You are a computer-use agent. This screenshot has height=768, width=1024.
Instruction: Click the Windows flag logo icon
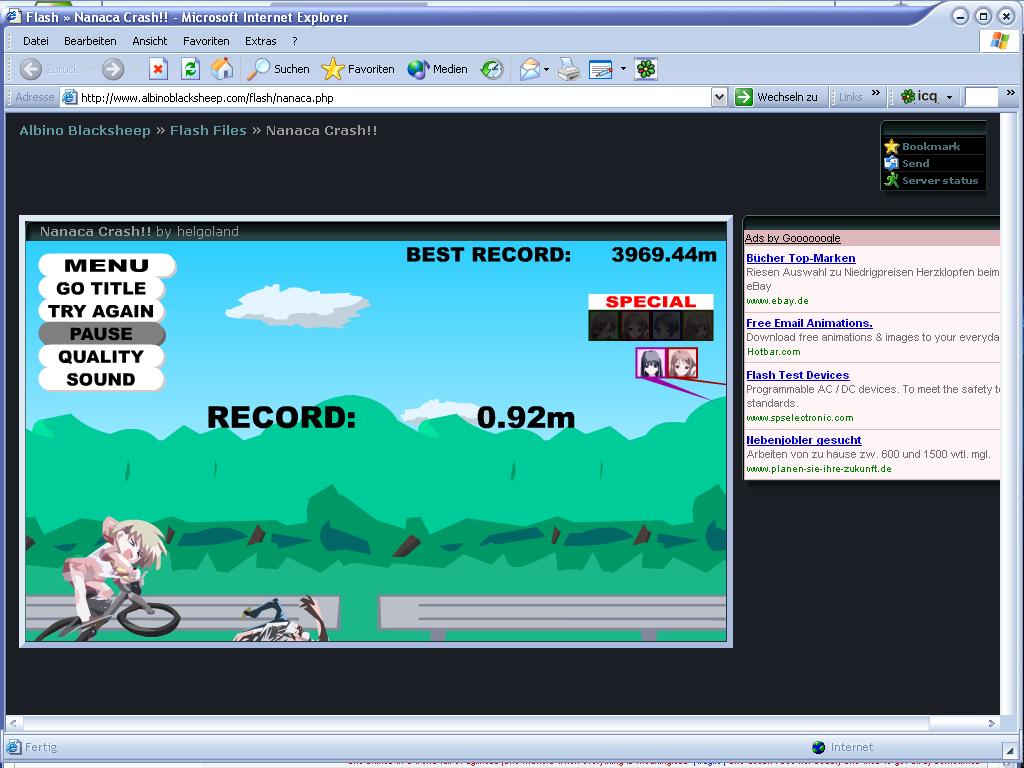point(999,41)
